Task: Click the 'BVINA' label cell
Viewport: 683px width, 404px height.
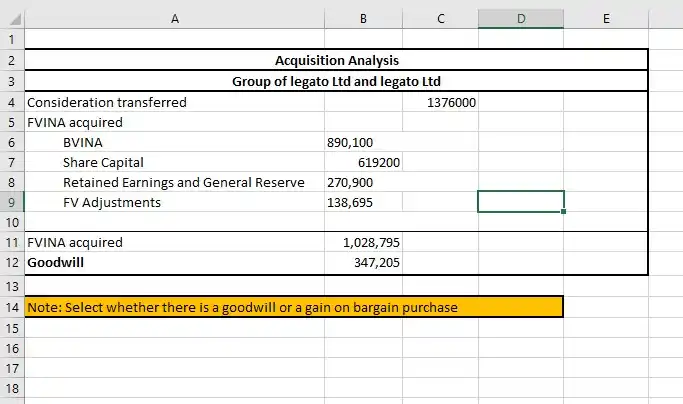Action: 175,143
